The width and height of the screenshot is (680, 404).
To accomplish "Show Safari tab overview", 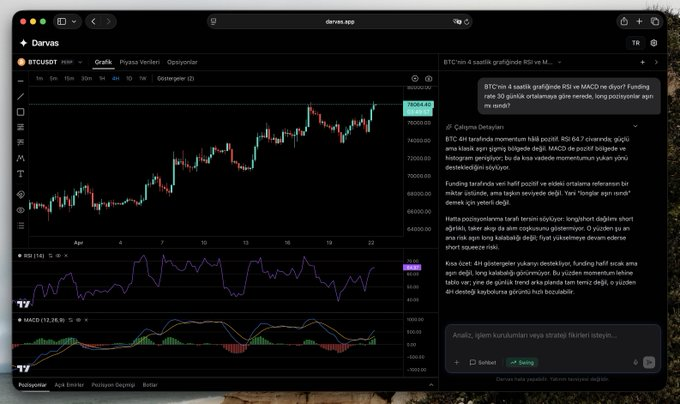I will coord(655,21).
